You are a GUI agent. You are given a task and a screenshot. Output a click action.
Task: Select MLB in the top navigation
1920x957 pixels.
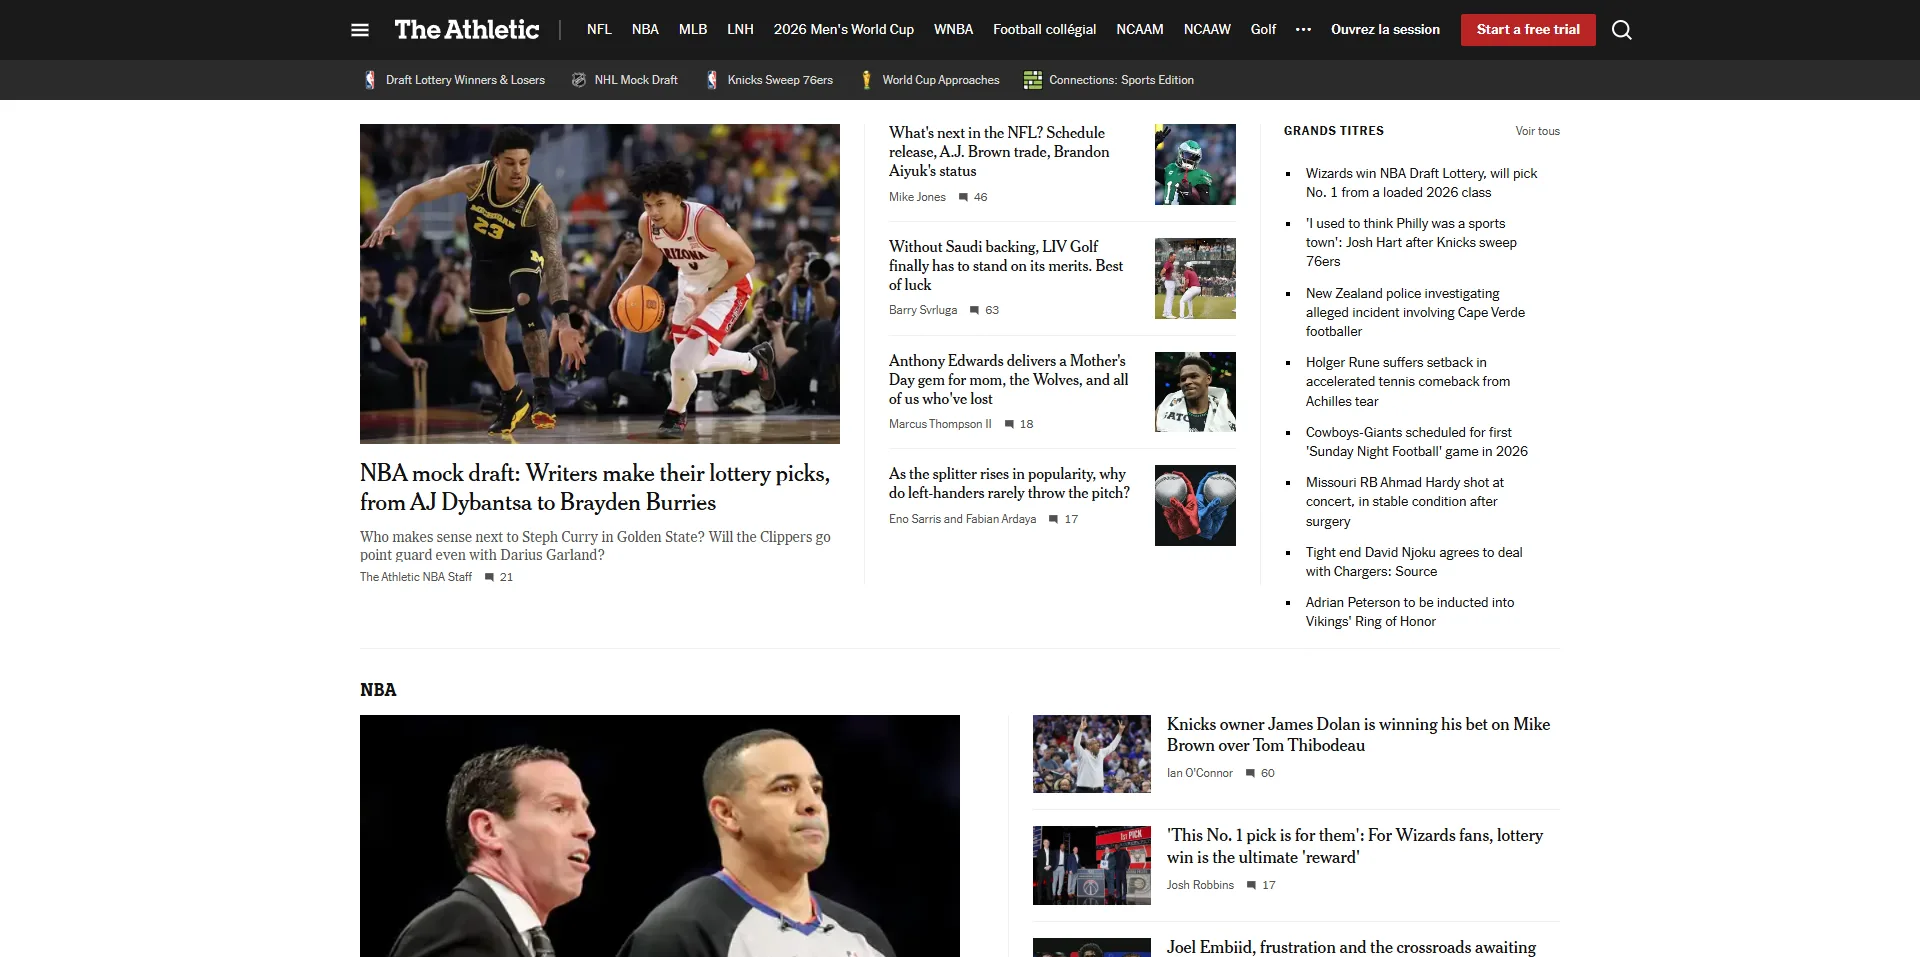[693, 30]
